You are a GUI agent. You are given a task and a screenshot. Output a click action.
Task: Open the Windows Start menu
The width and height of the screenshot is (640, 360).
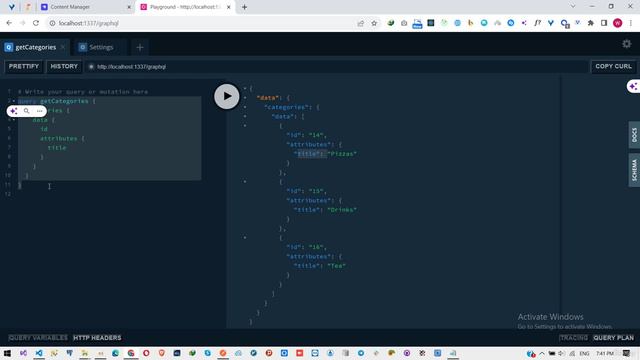point(7,353)
